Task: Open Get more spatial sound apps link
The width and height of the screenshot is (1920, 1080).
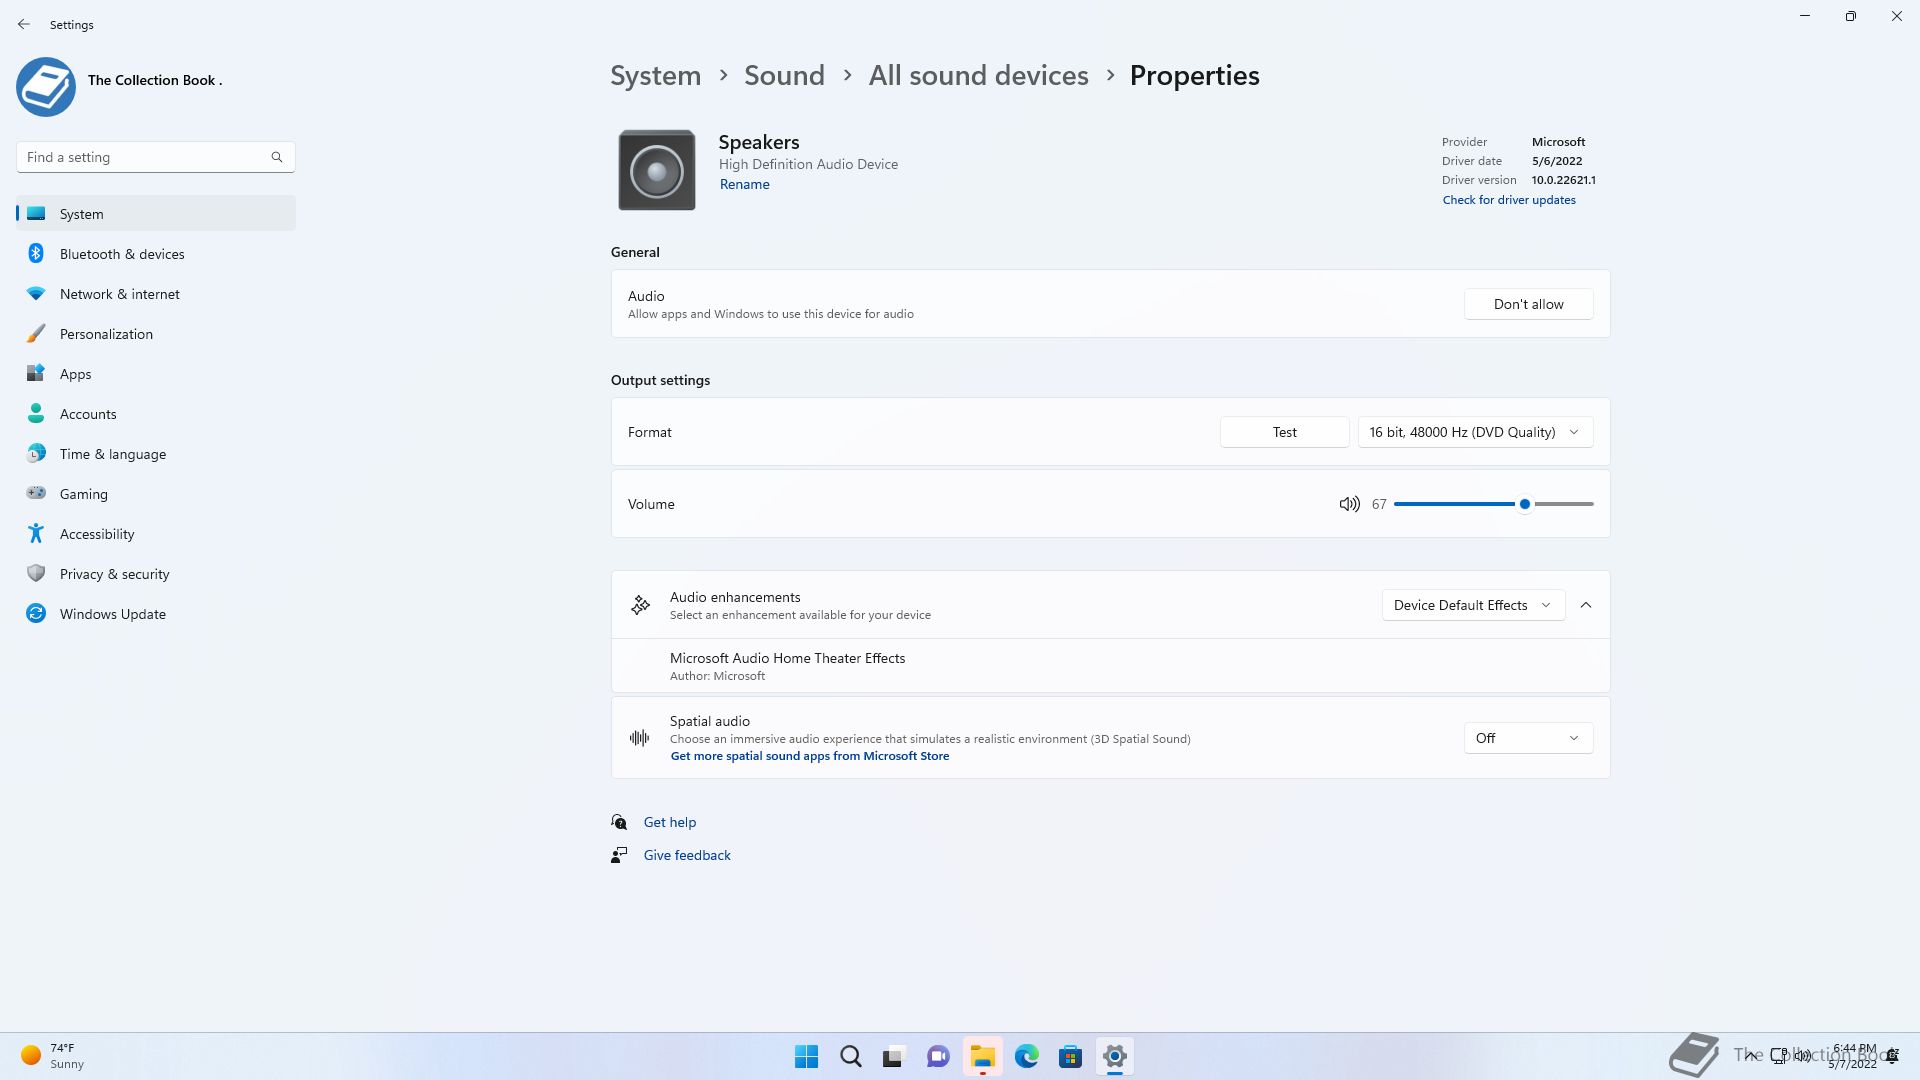Action: (x=809, y=756)
